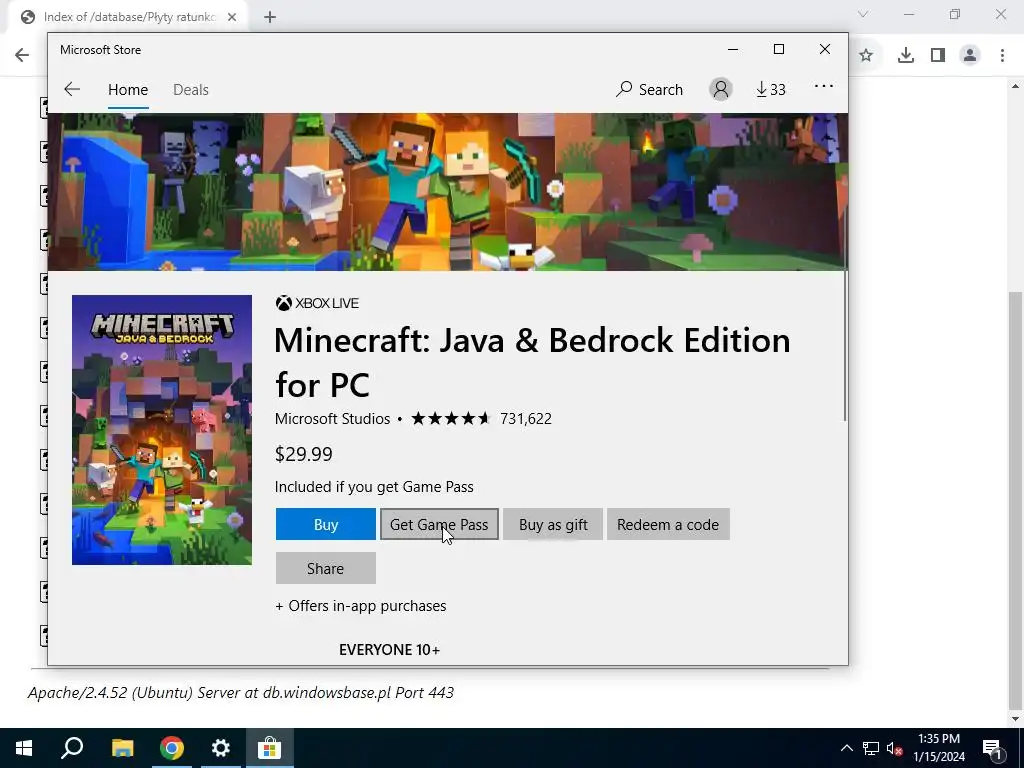
Task: Click the Chrome tab Index of /database
Action: click(129, 17)
